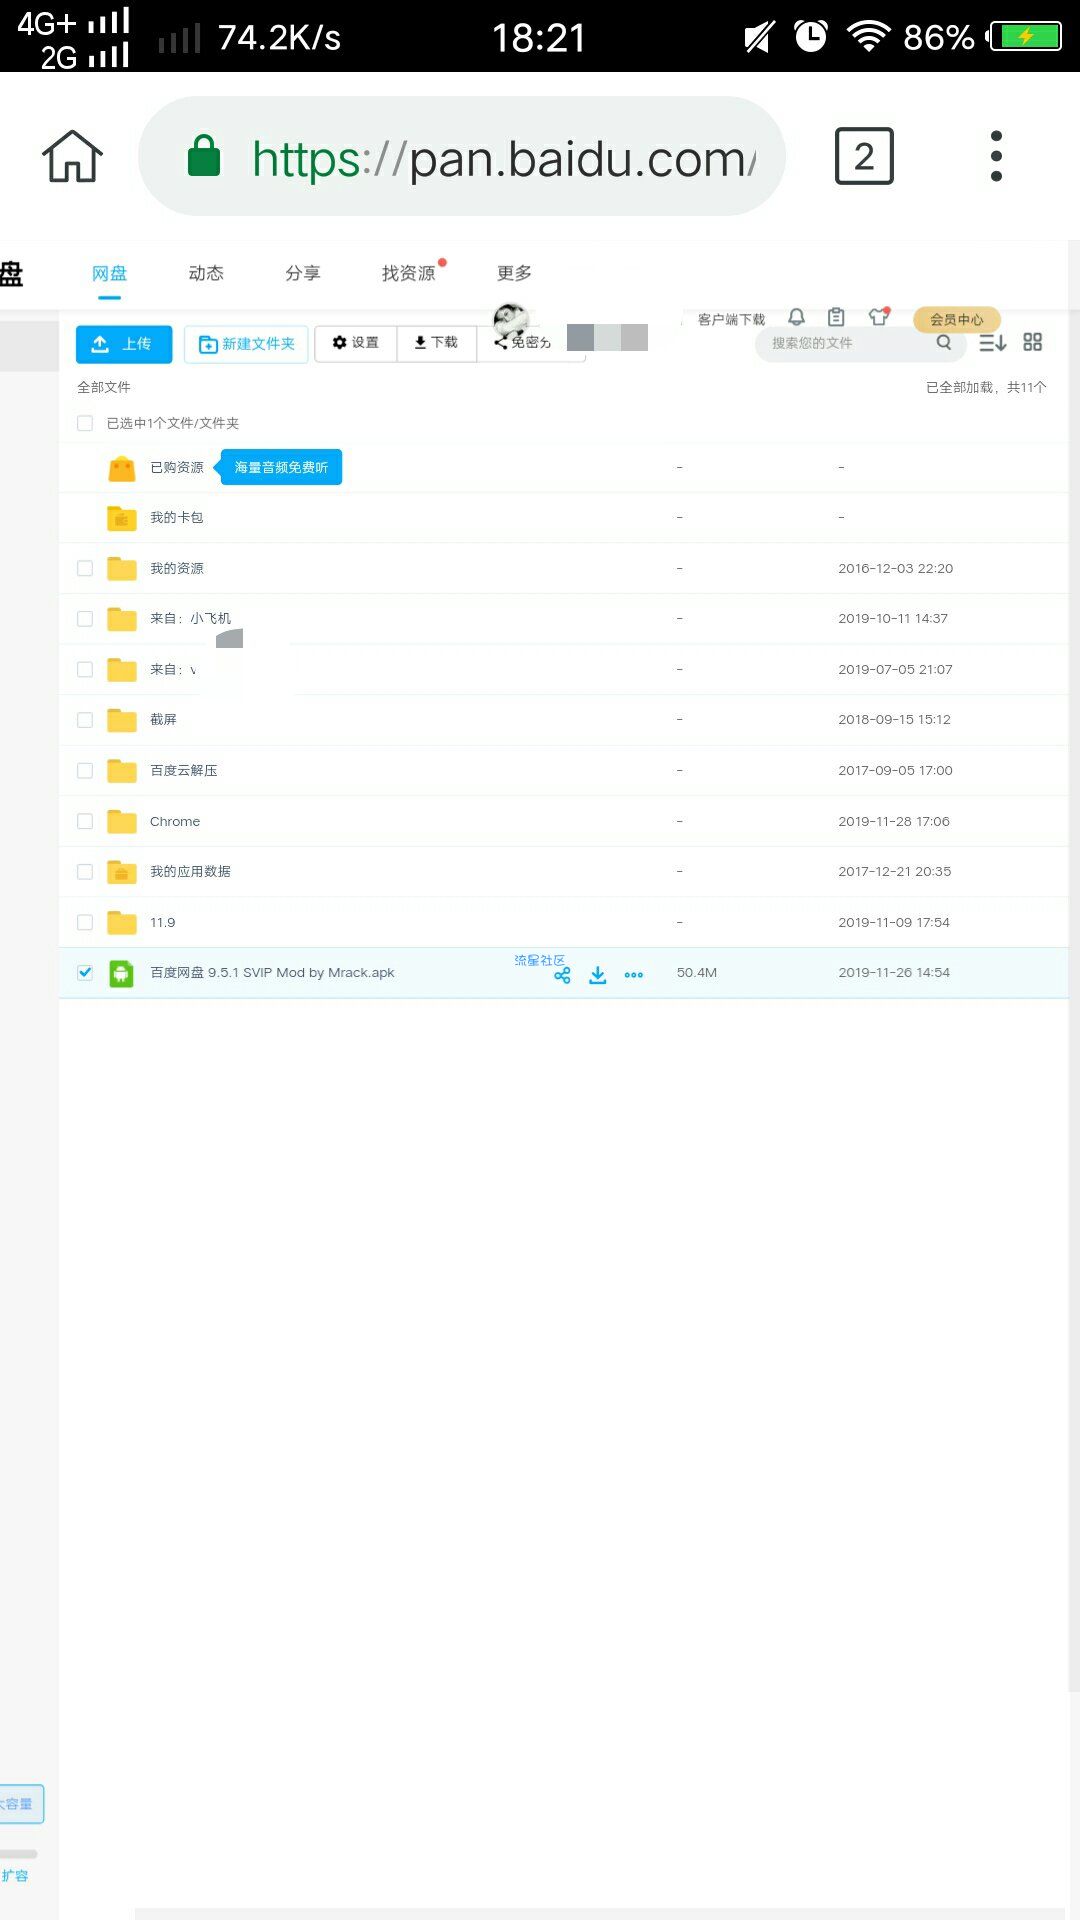Image resolution: width=1080 pixels, height=1920 pixels.
Task: Open the 截屏 folder name
Action: click(163, 719)
